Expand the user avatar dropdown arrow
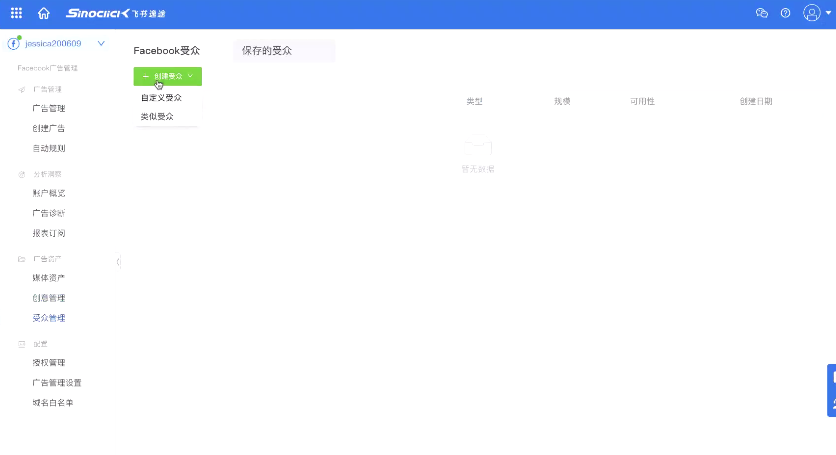This screenshot has width=836, height=455. tap(828, 13)
